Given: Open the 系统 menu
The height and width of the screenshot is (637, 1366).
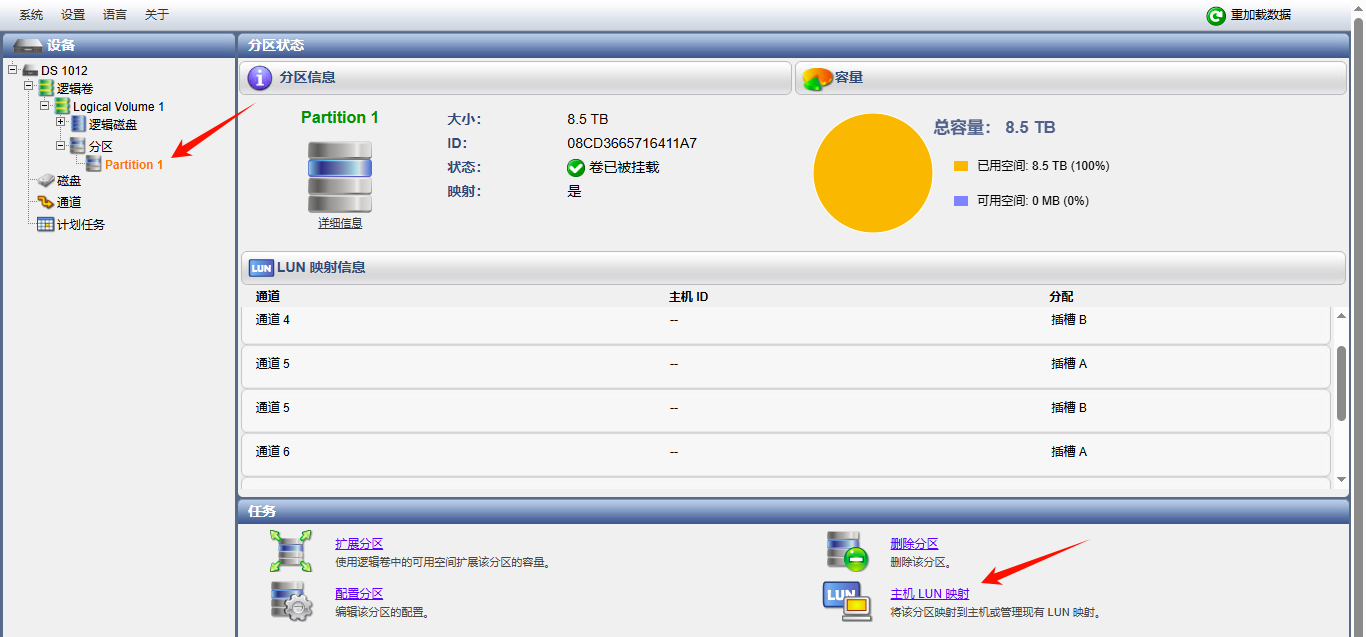Looking at the screenshot, I should (31, 15).
